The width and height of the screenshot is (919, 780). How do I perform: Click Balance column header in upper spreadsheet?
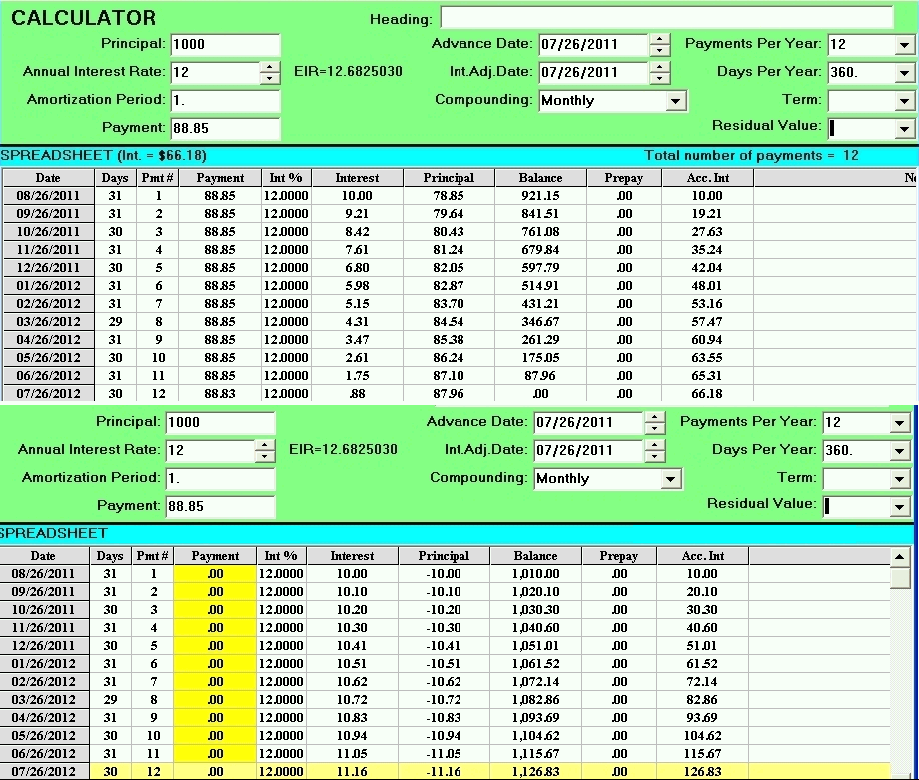pyautogui.click(x=540, y=178)
